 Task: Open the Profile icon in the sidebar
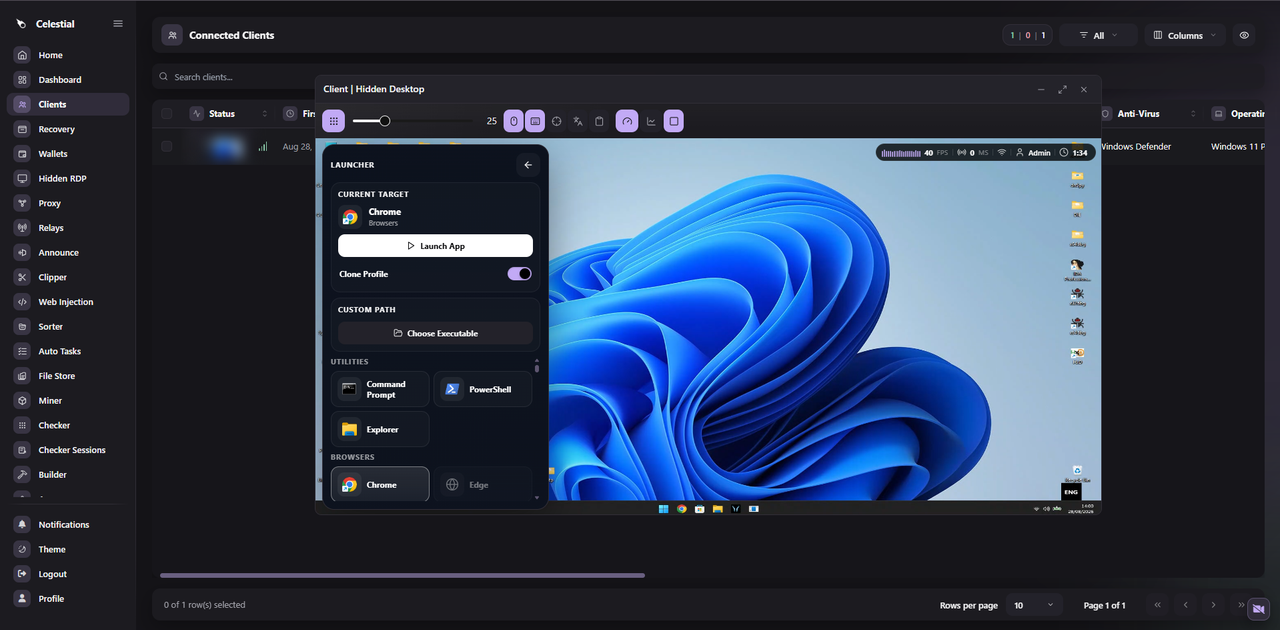[22, 599]
